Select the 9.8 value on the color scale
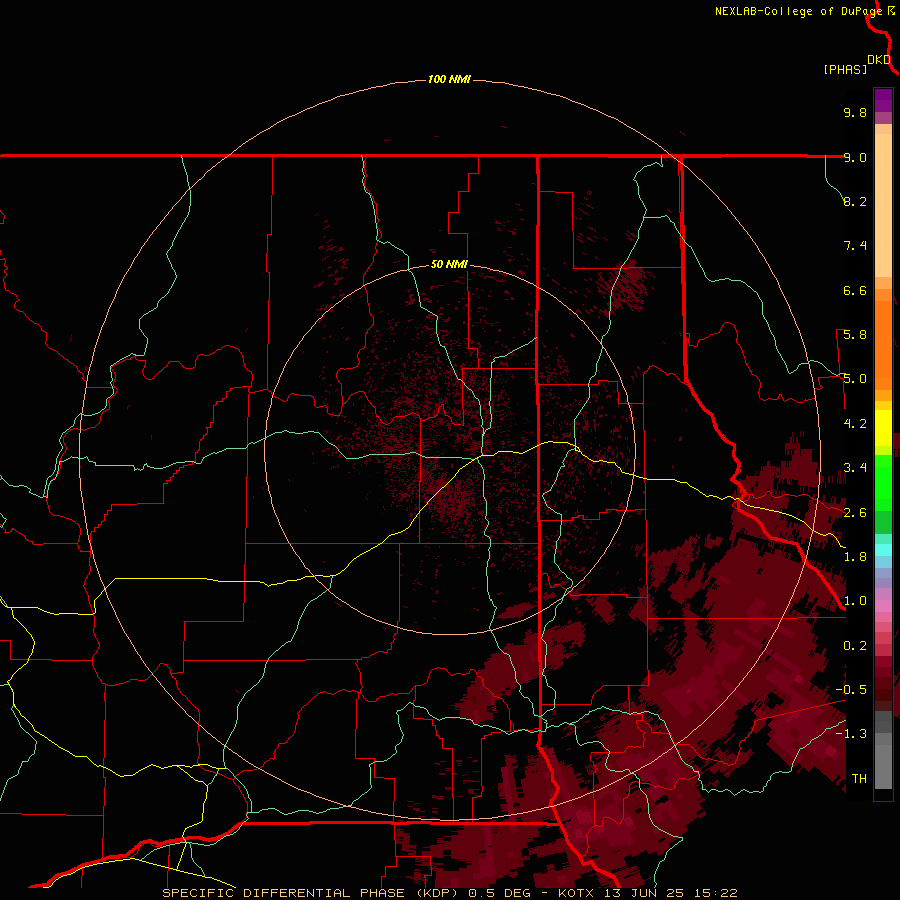The height and width of the screenshot is (900, 900). coord(855,112)
